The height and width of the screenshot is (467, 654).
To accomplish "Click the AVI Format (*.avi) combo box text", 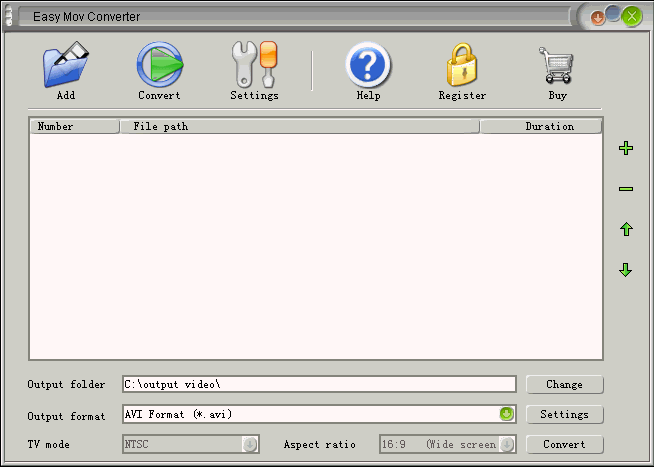I will tap(178, 414).
